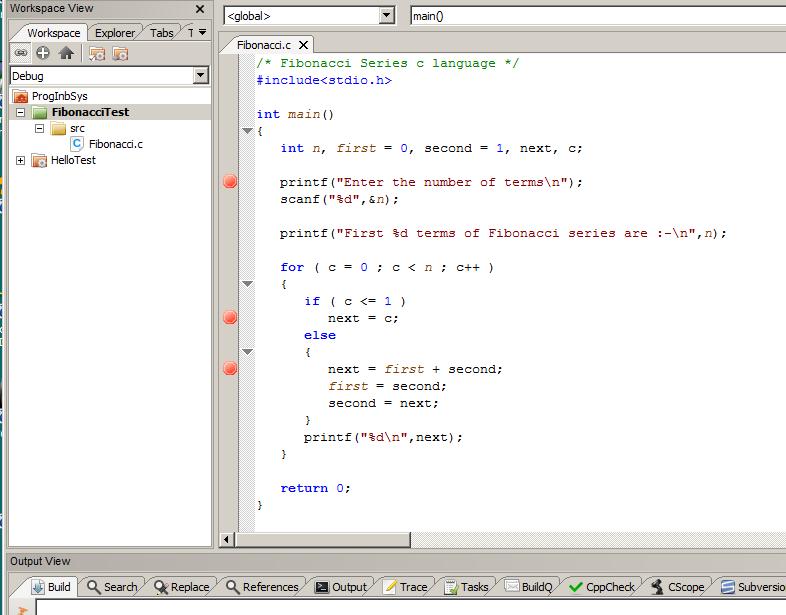Click the 'int main()' declaration line
This screenshot has width=786, height=615.
click(295, 114)
